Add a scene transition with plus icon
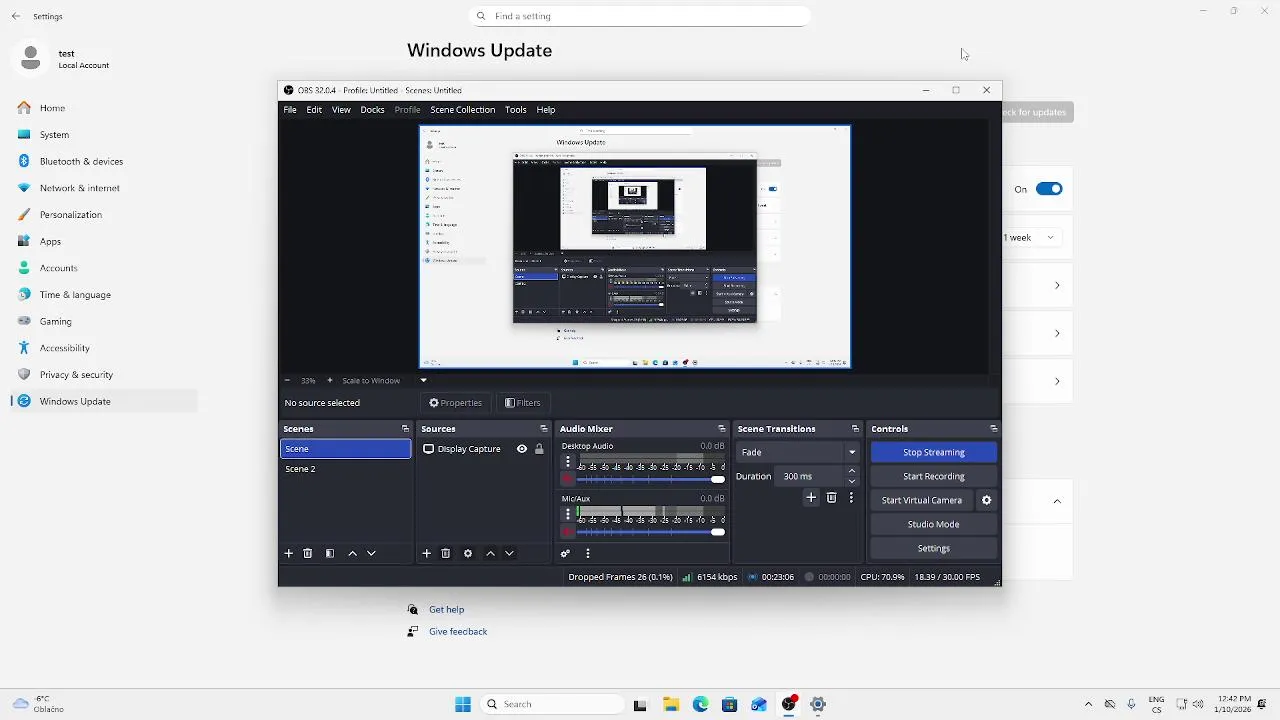The width and height of the screenshot is (1280, 720). coord(811,497)
